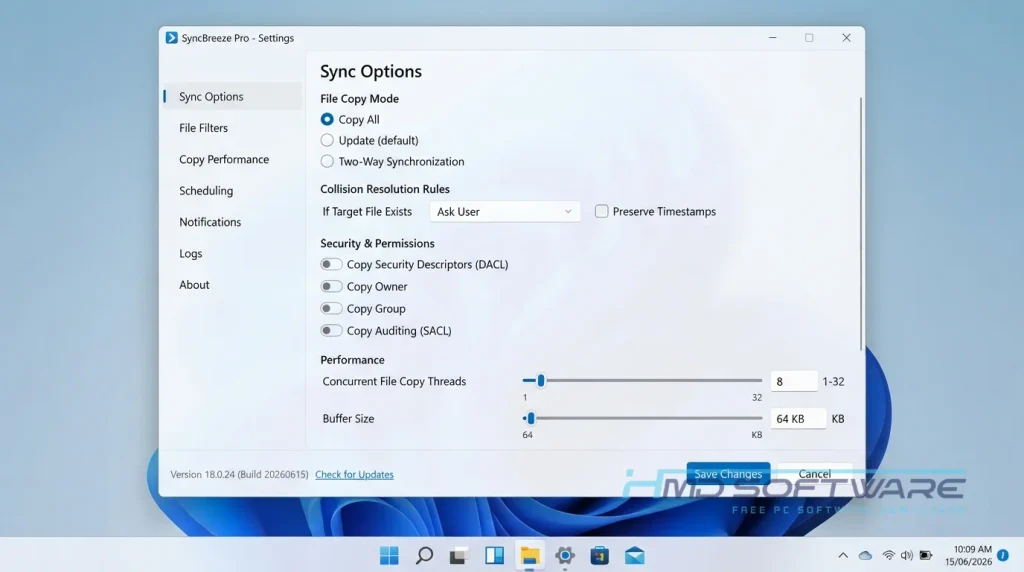
Task: Enable Preserve Timestamps checkbox
Action: (x=601, y=212)
